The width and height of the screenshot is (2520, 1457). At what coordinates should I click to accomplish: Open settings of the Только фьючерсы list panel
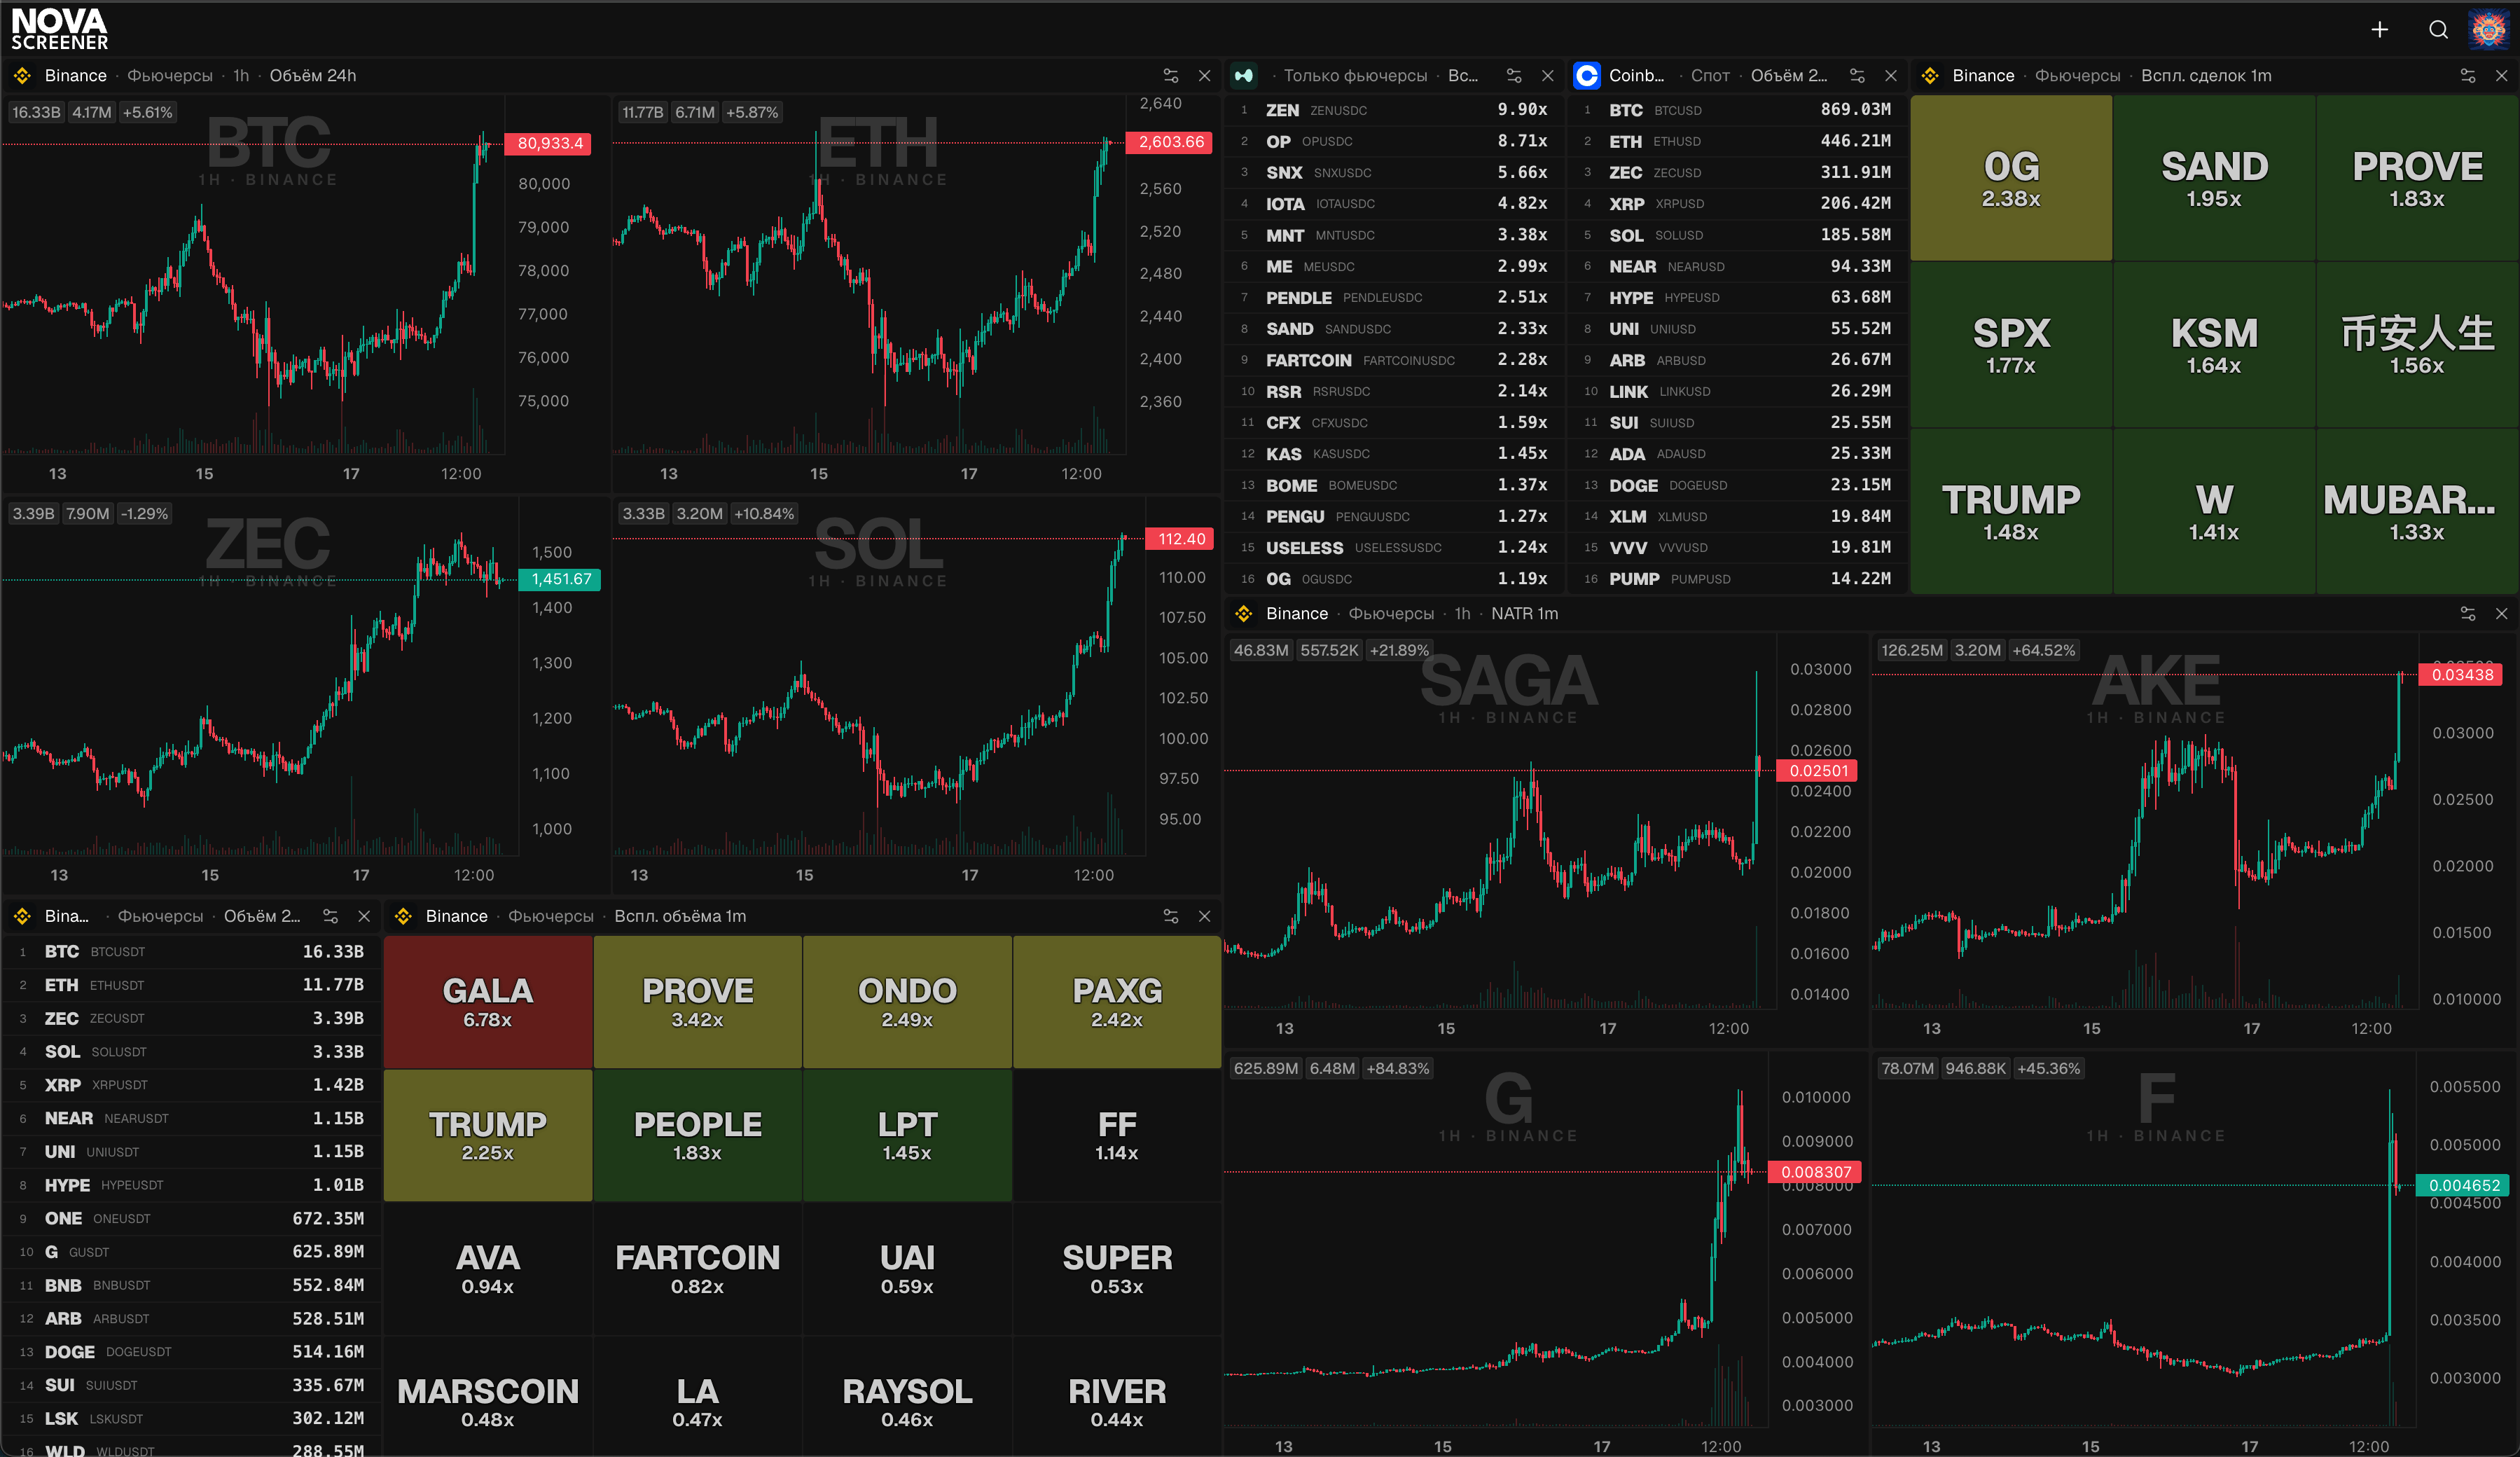(x=1513, y=76)
